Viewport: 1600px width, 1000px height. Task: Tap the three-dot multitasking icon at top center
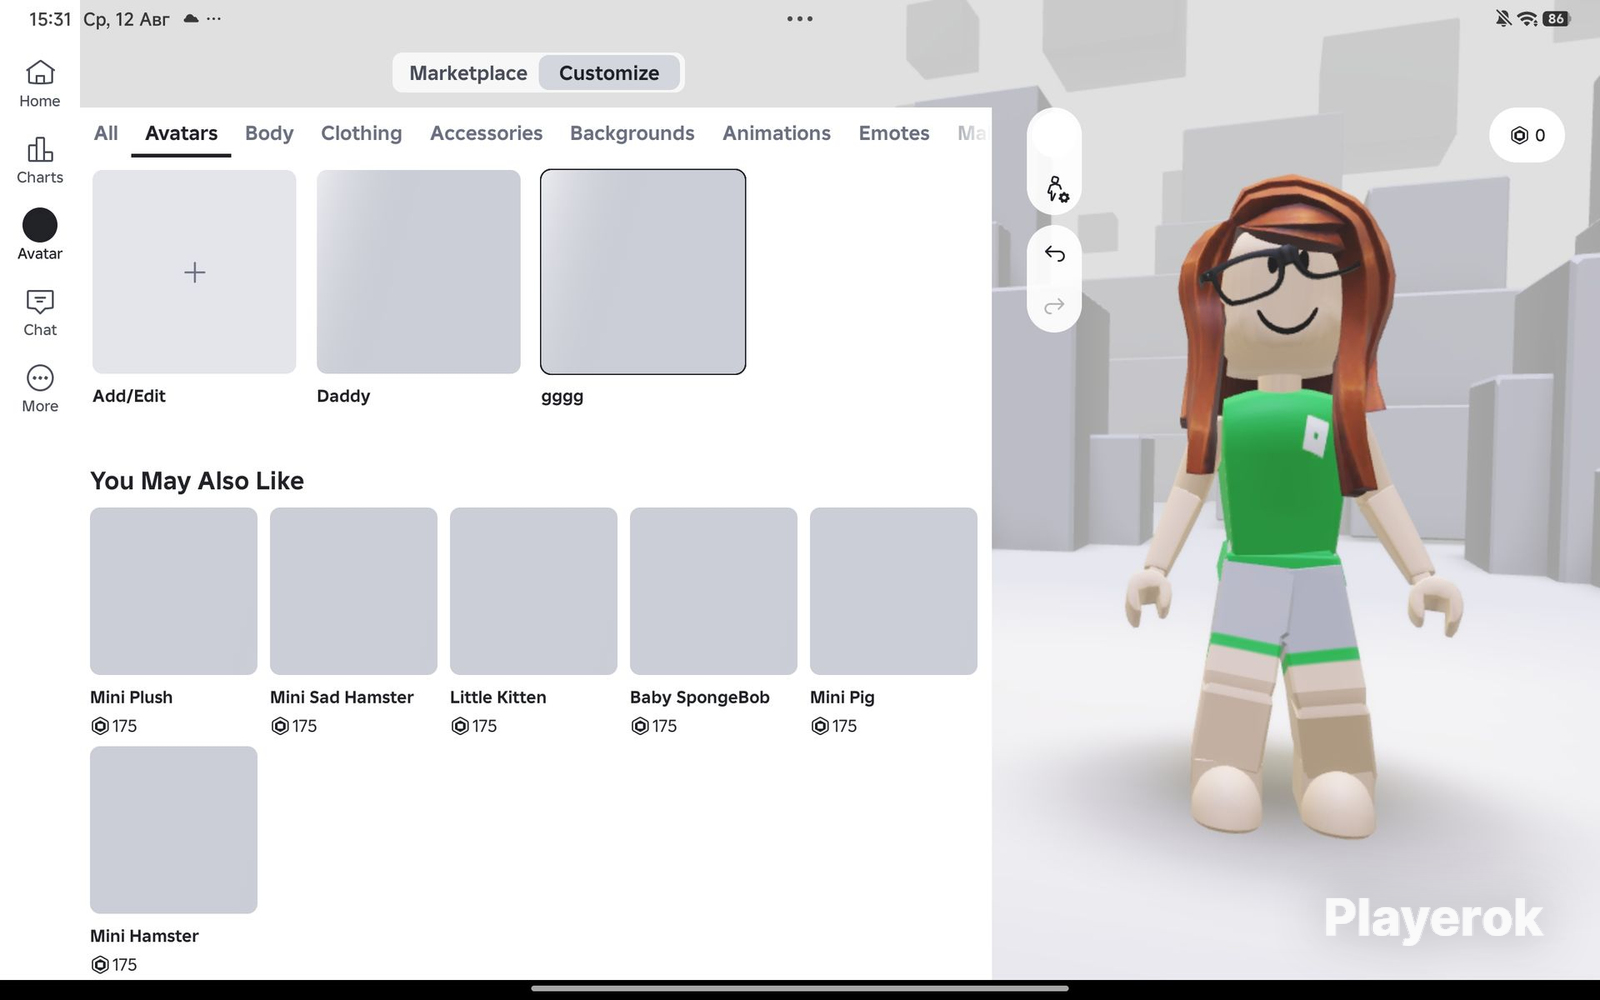coord(800,19)
